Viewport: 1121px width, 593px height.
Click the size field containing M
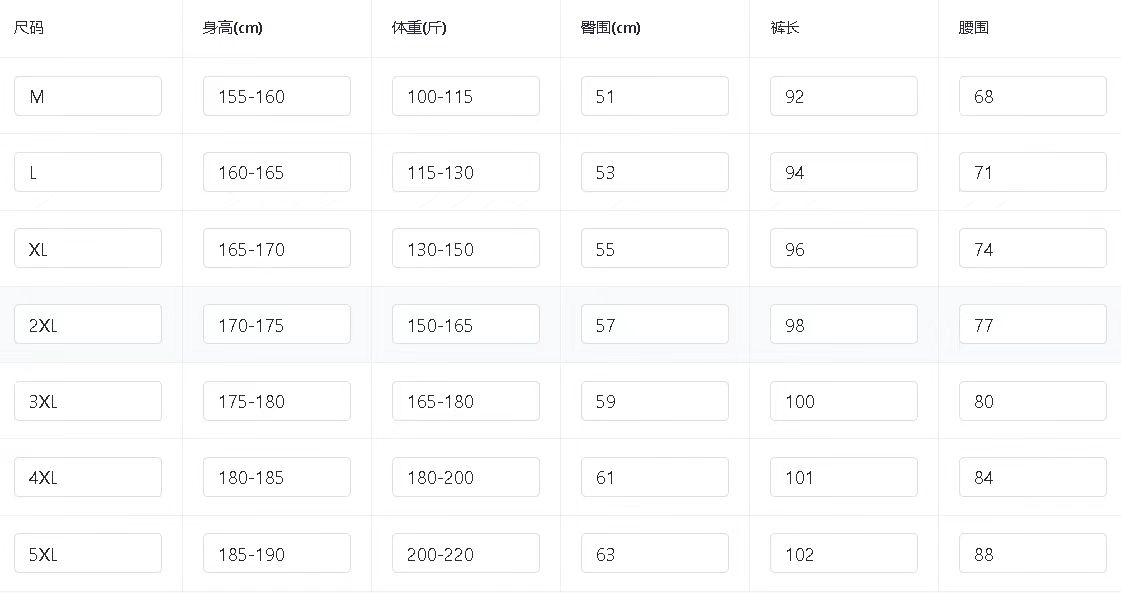(88, 96)
